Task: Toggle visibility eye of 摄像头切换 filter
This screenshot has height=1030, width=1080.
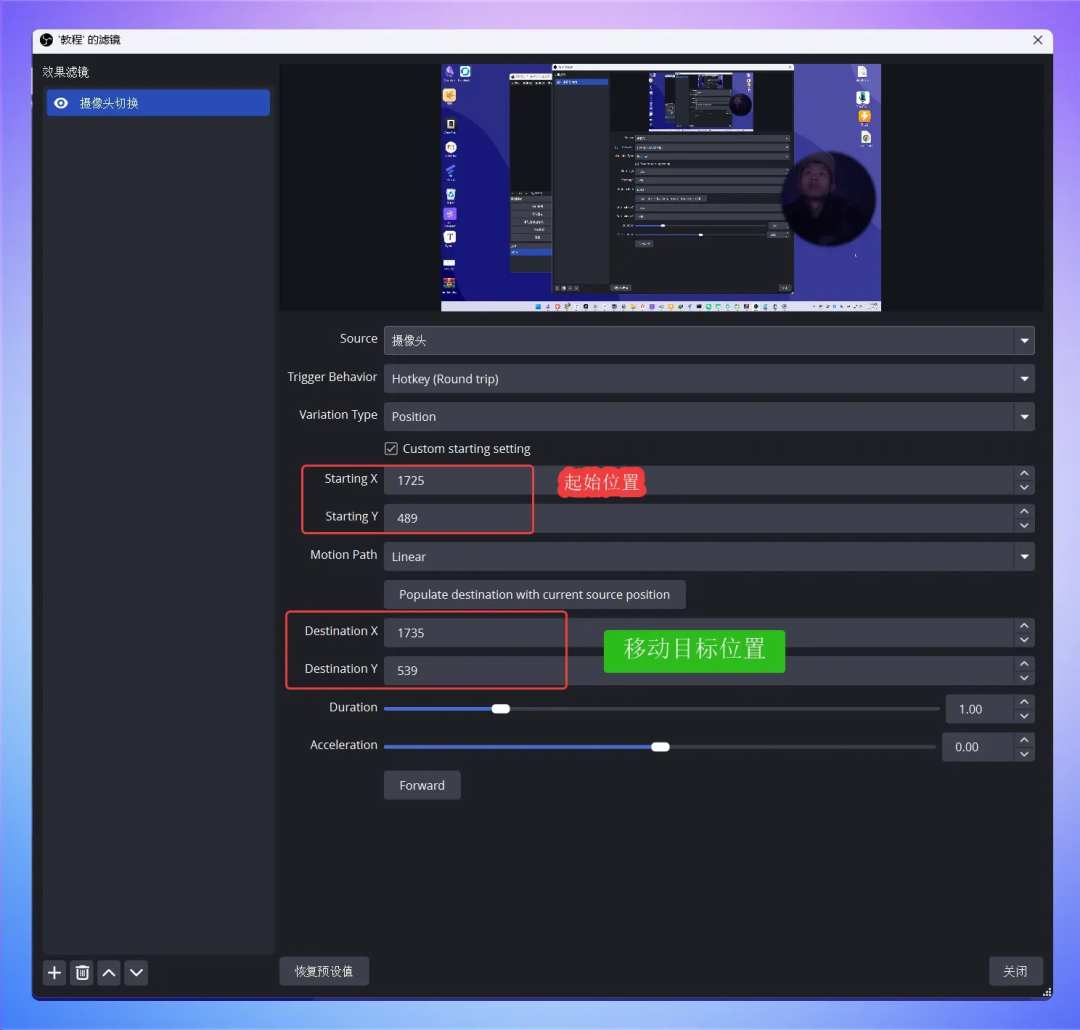Action: pos(61,103)
